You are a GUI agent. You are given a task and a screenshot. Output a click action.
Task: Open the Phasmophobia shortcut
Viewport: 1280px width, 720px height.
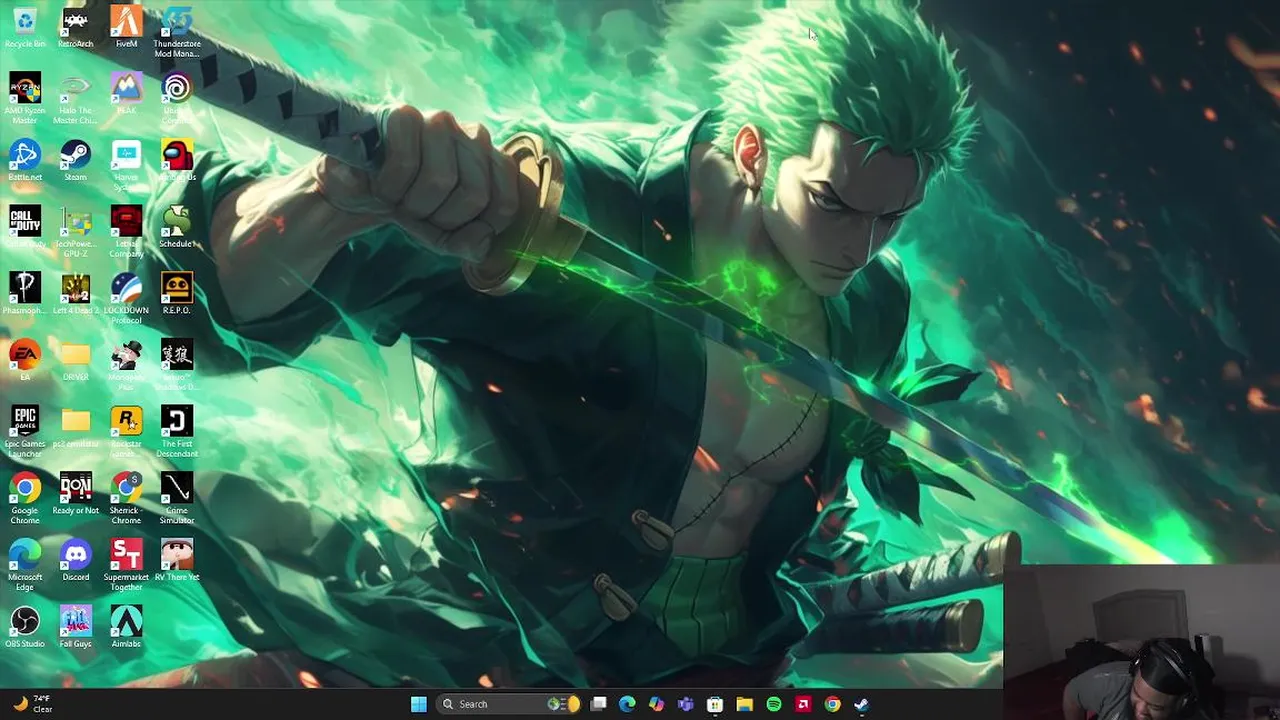(x=25, y=293)
